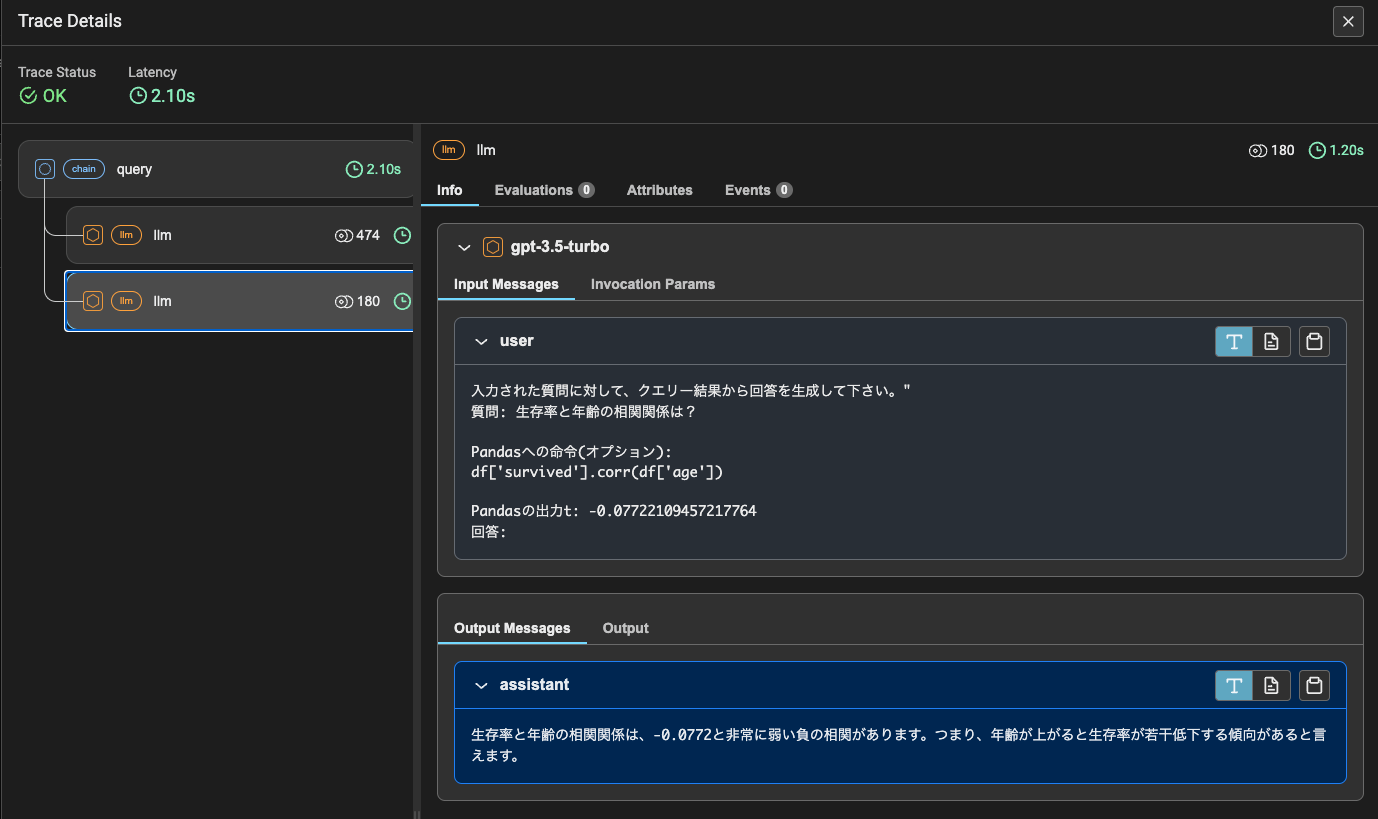Screen dimensions: 1378x819
Task: Switch user message to markdown view
Action: 1271,341
